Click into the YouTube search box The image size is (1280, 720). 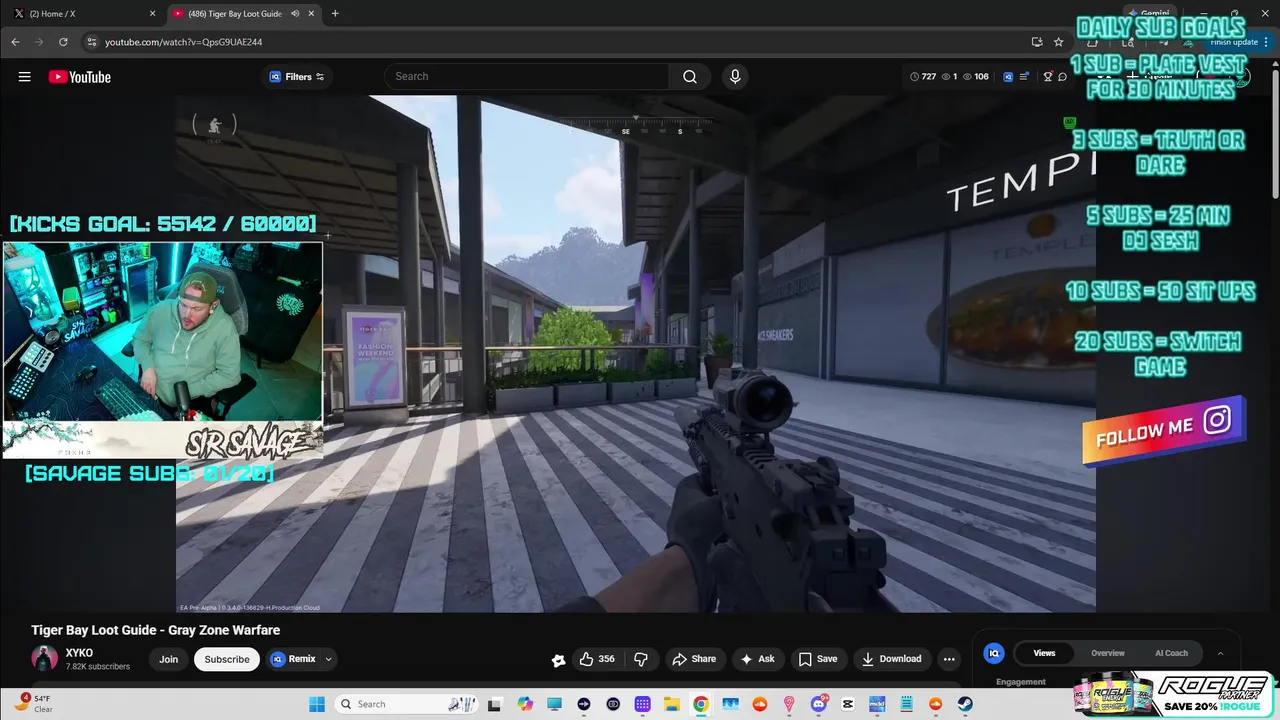click(527, 77)
